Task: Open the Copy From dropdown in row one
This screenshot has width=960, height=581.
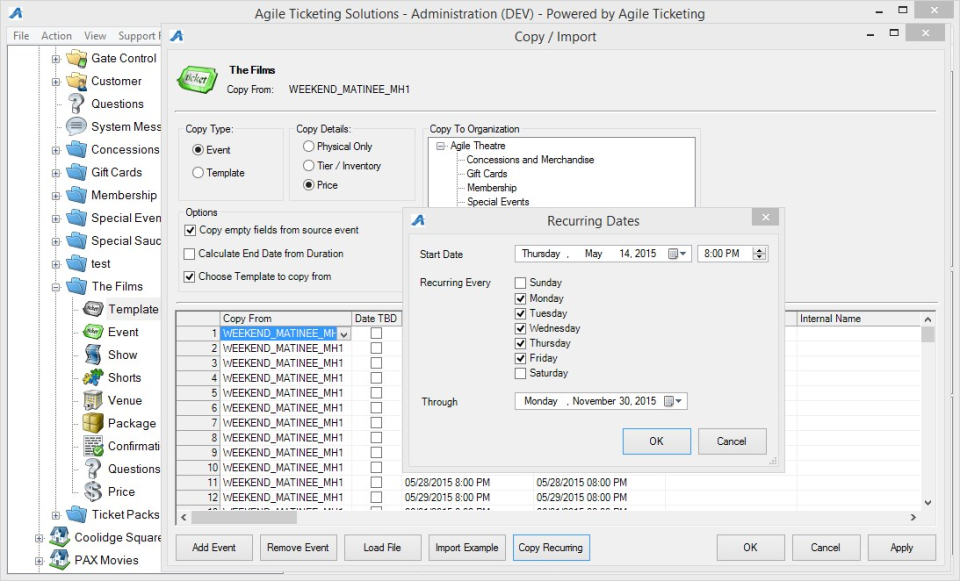Action: pyautogui.click(x=345, y=331)
